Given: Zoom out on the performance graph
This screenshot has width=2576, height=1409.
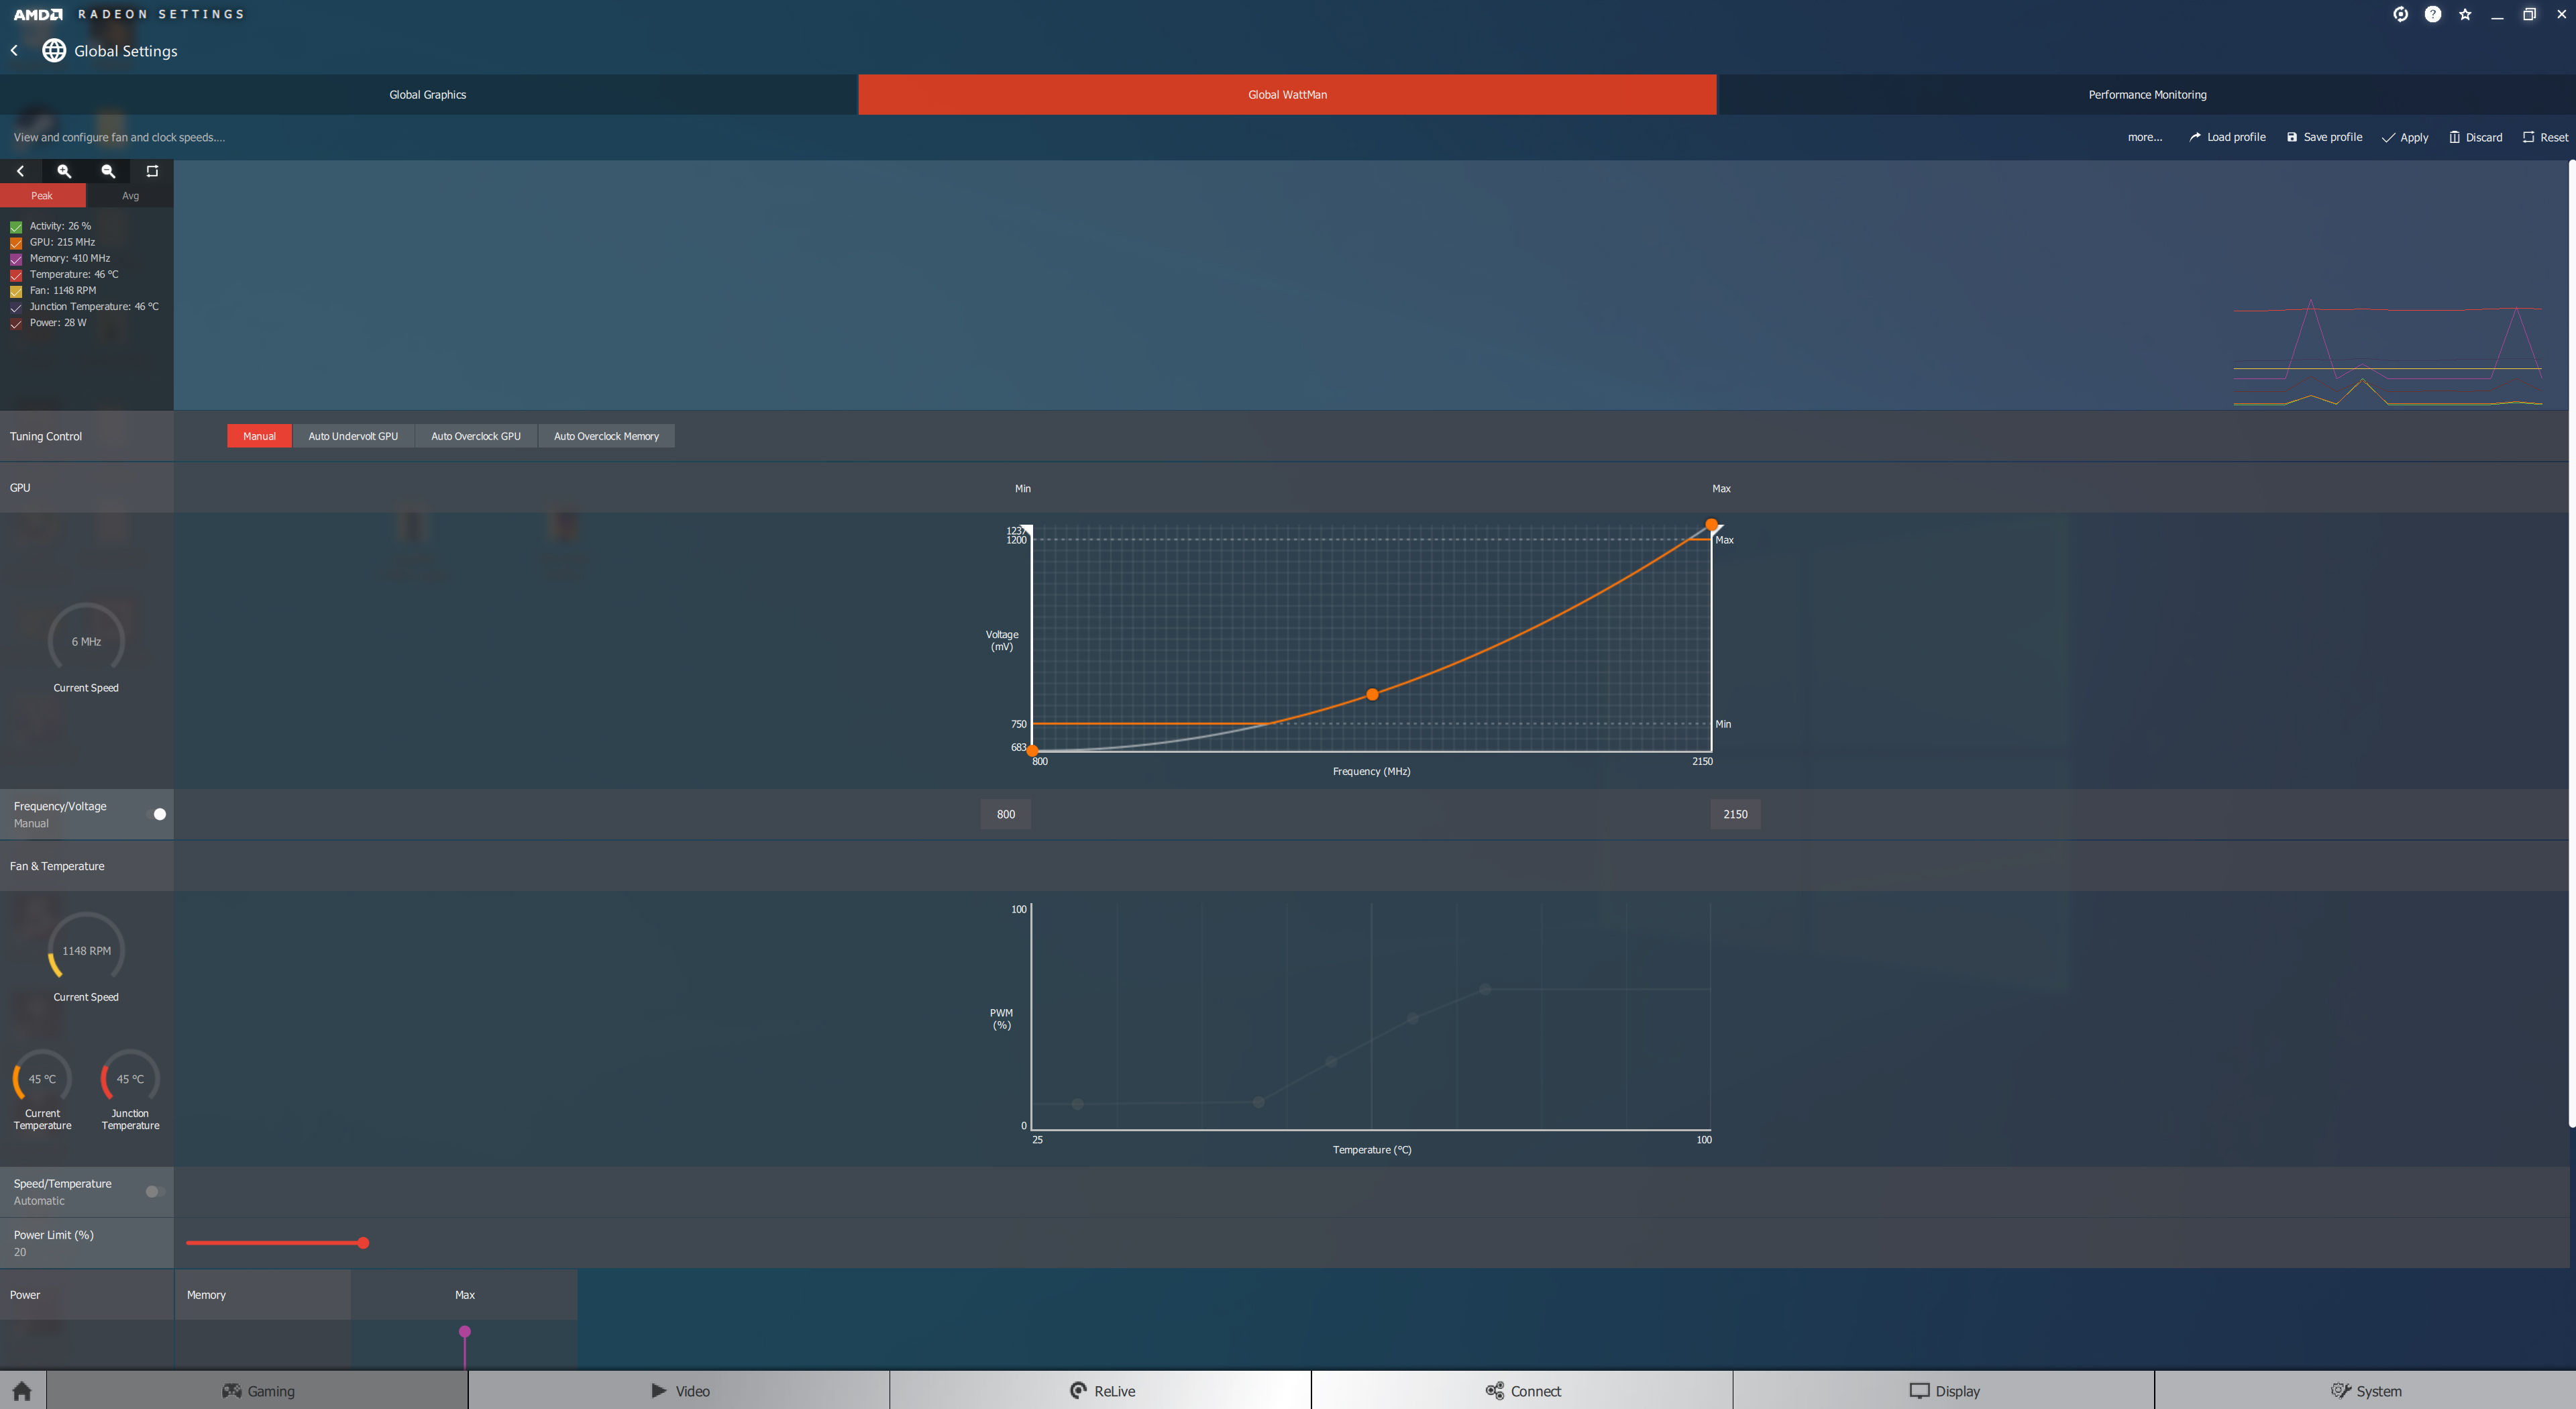Looking at the screenshot, I should point(108,171).
